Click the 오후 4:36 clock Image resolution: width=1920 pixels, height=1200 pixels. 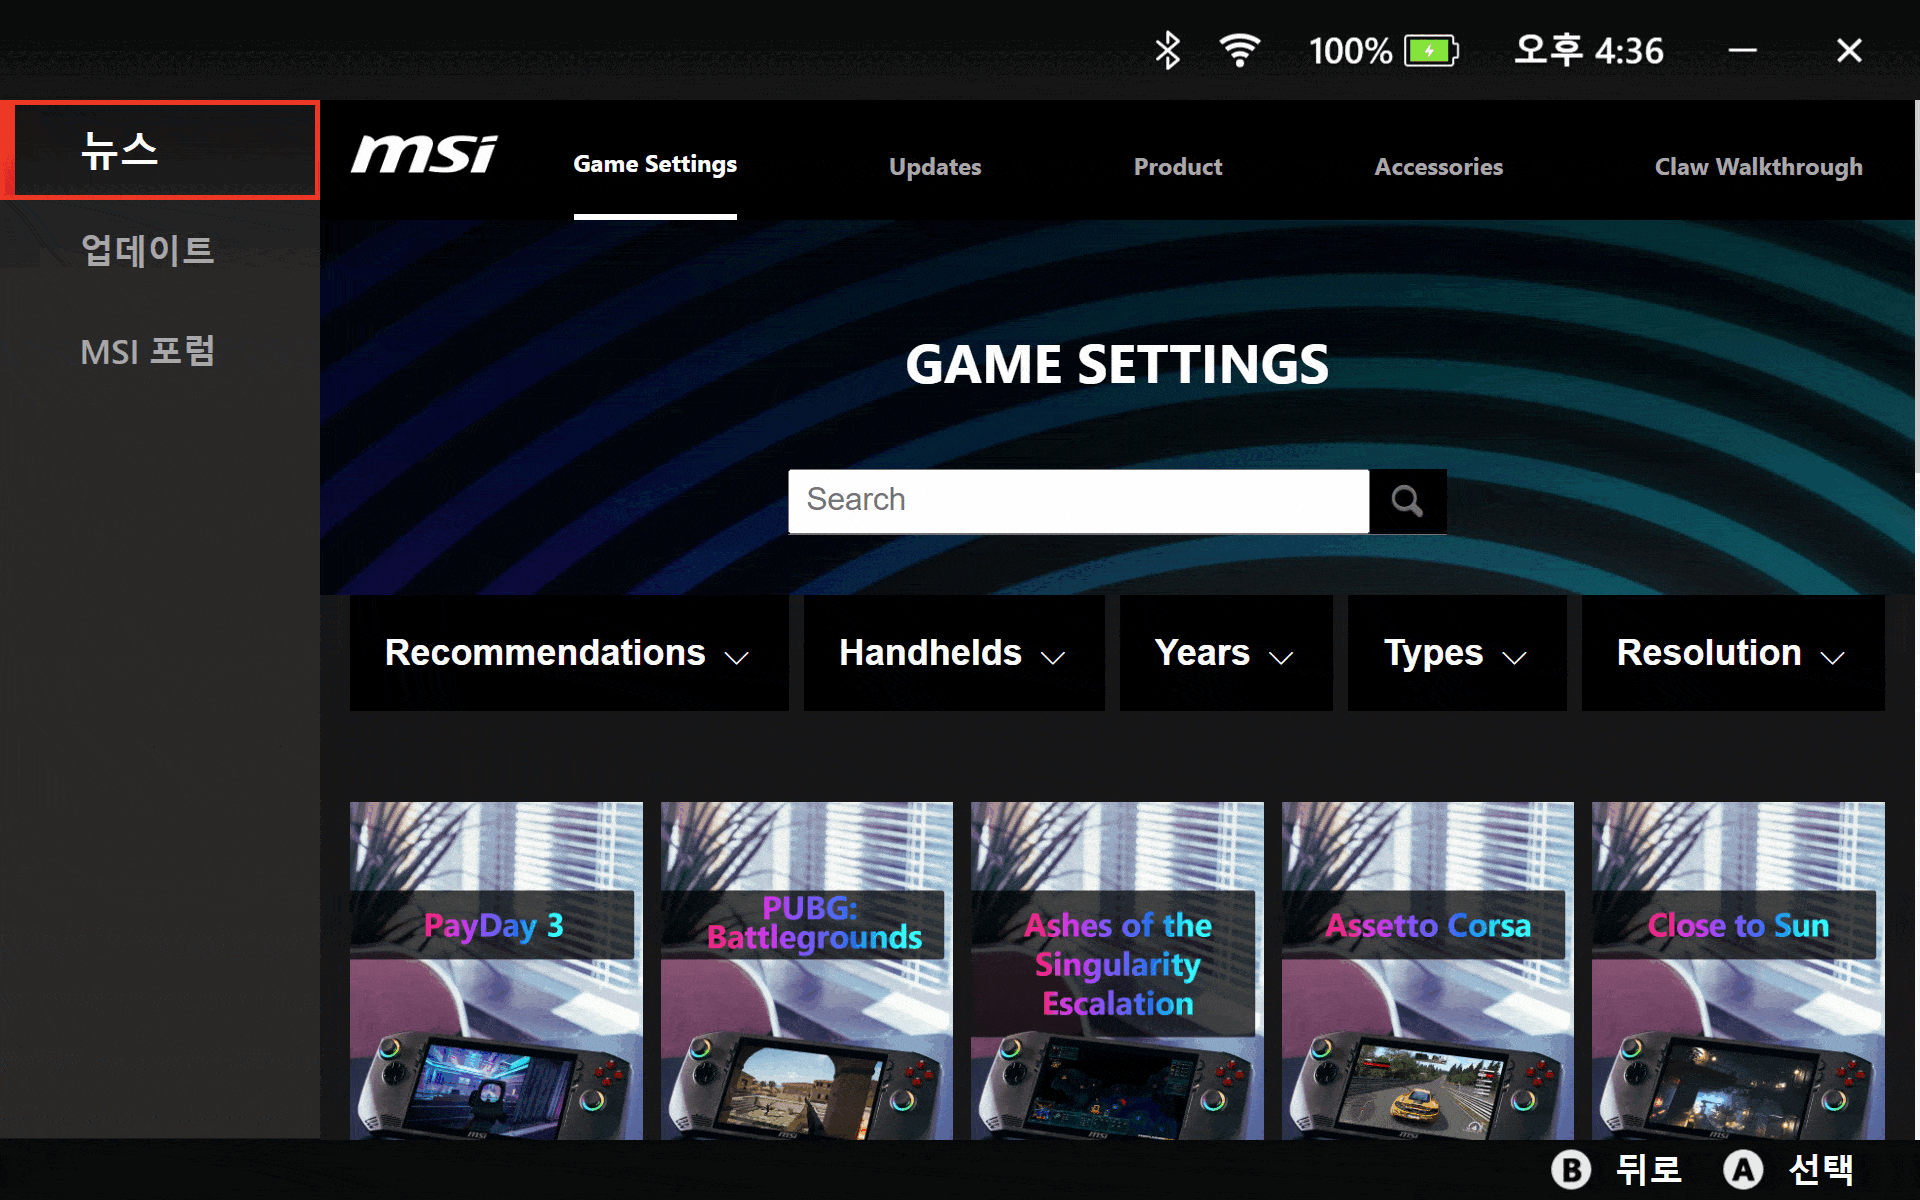[x=1588, y=50]
